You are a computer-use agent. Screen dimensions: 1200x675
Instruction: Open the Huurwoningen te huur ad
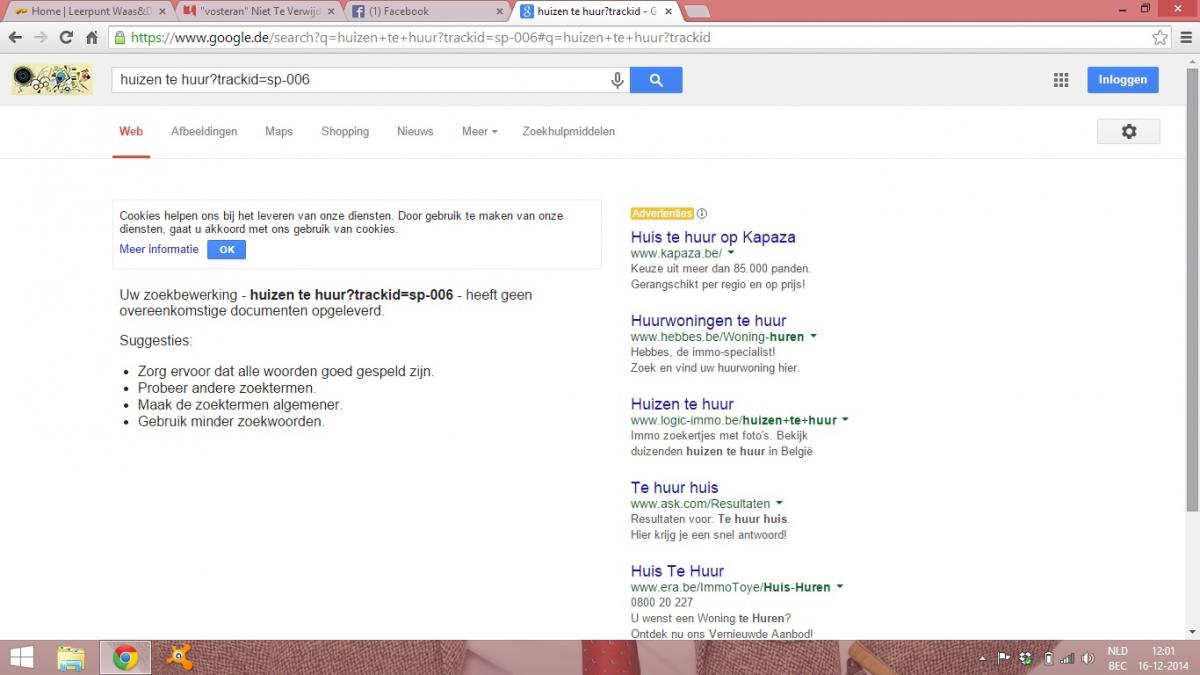pos(708,320)
